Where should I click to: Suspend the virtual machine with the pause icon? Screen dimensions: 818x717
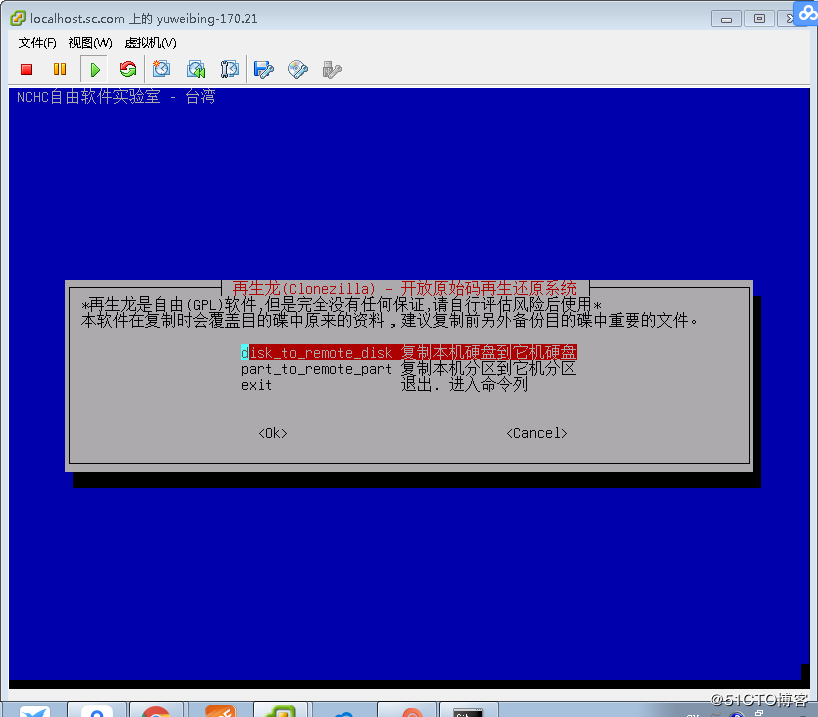(60, 69)
